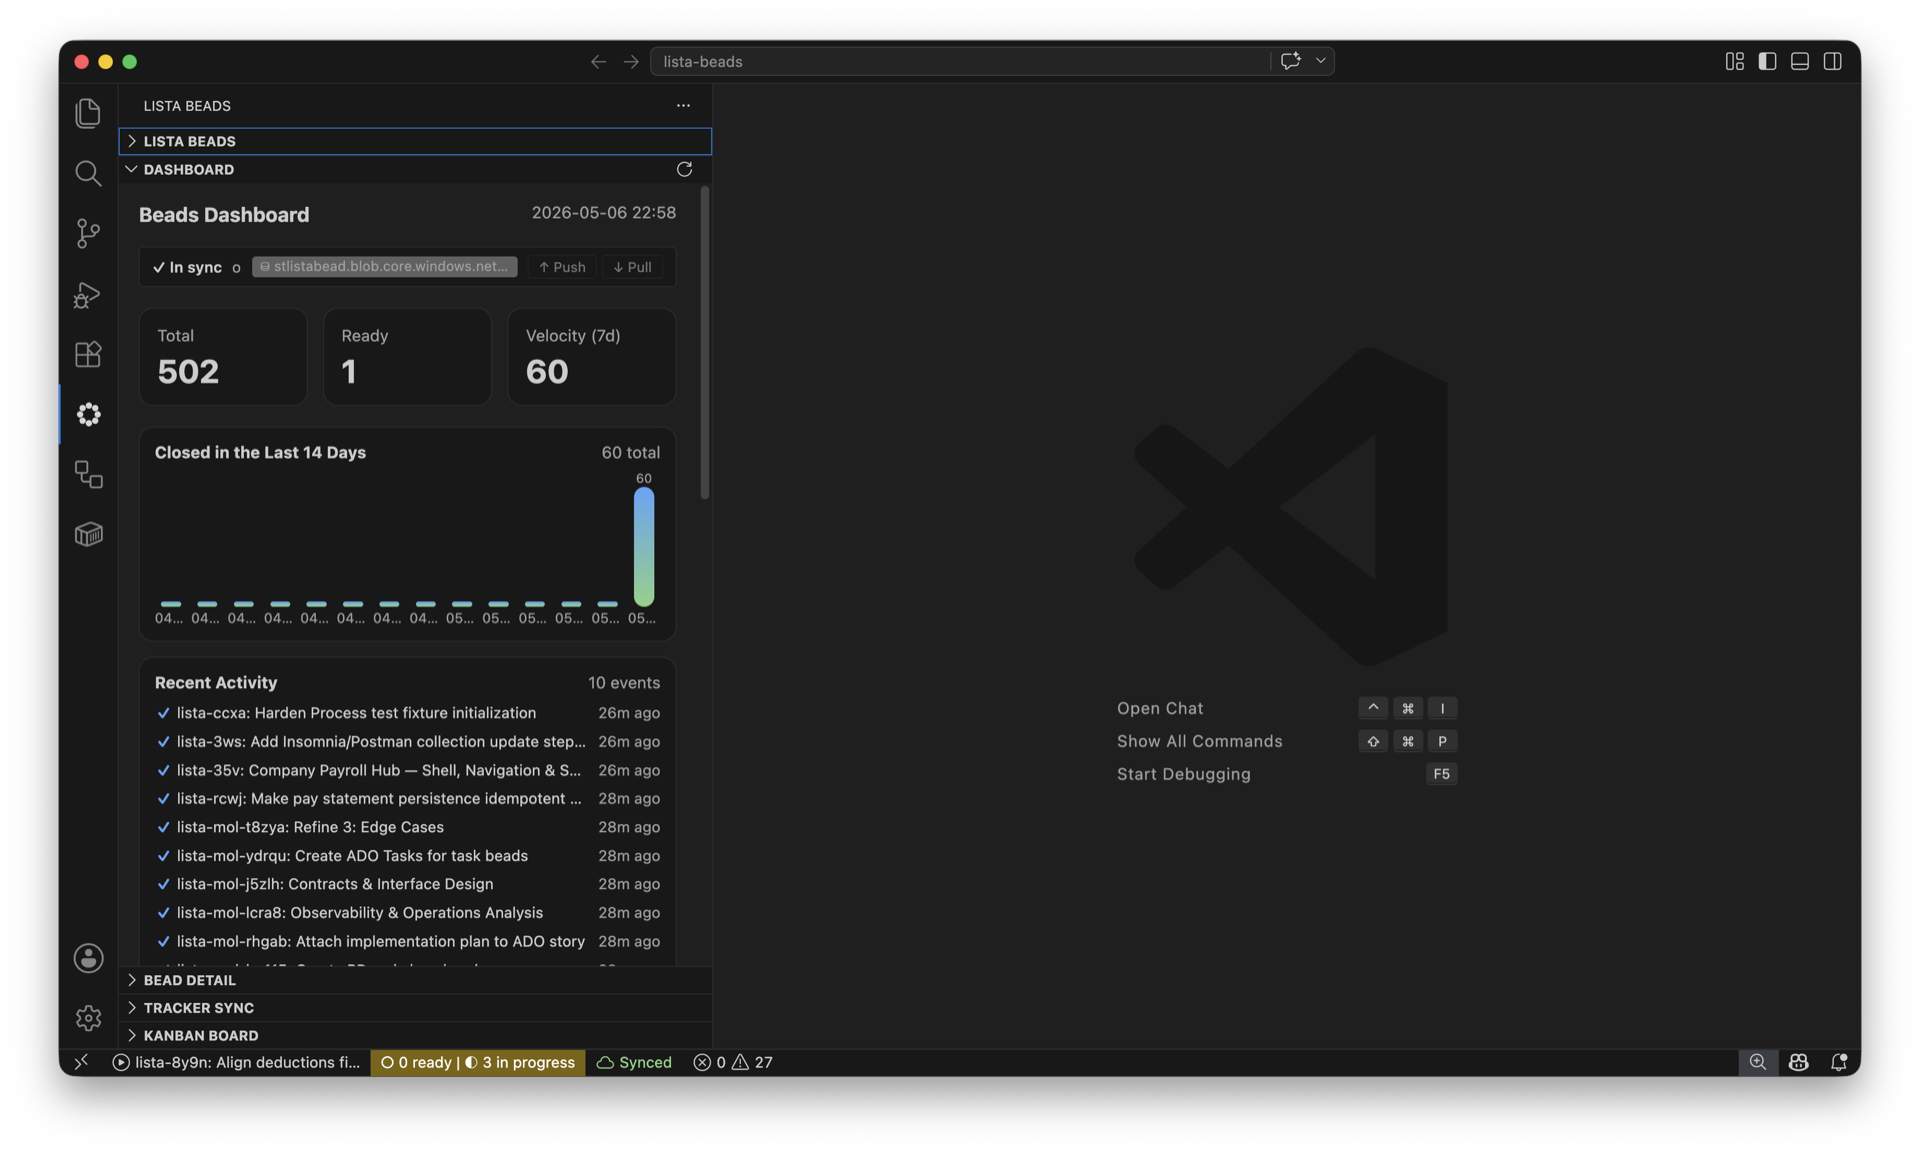Open the cube container icon in activity bar
This screenshot has width=1920, height=1154.
88,534
